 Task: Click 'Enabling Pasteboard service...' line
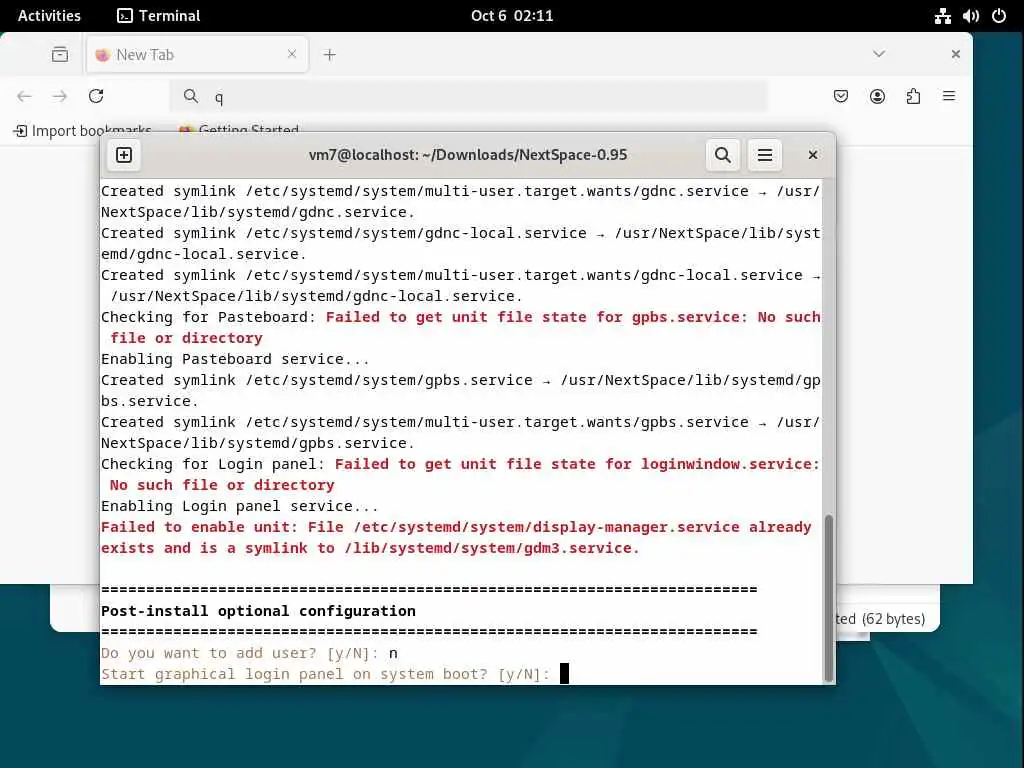click(x=234, y=359)
